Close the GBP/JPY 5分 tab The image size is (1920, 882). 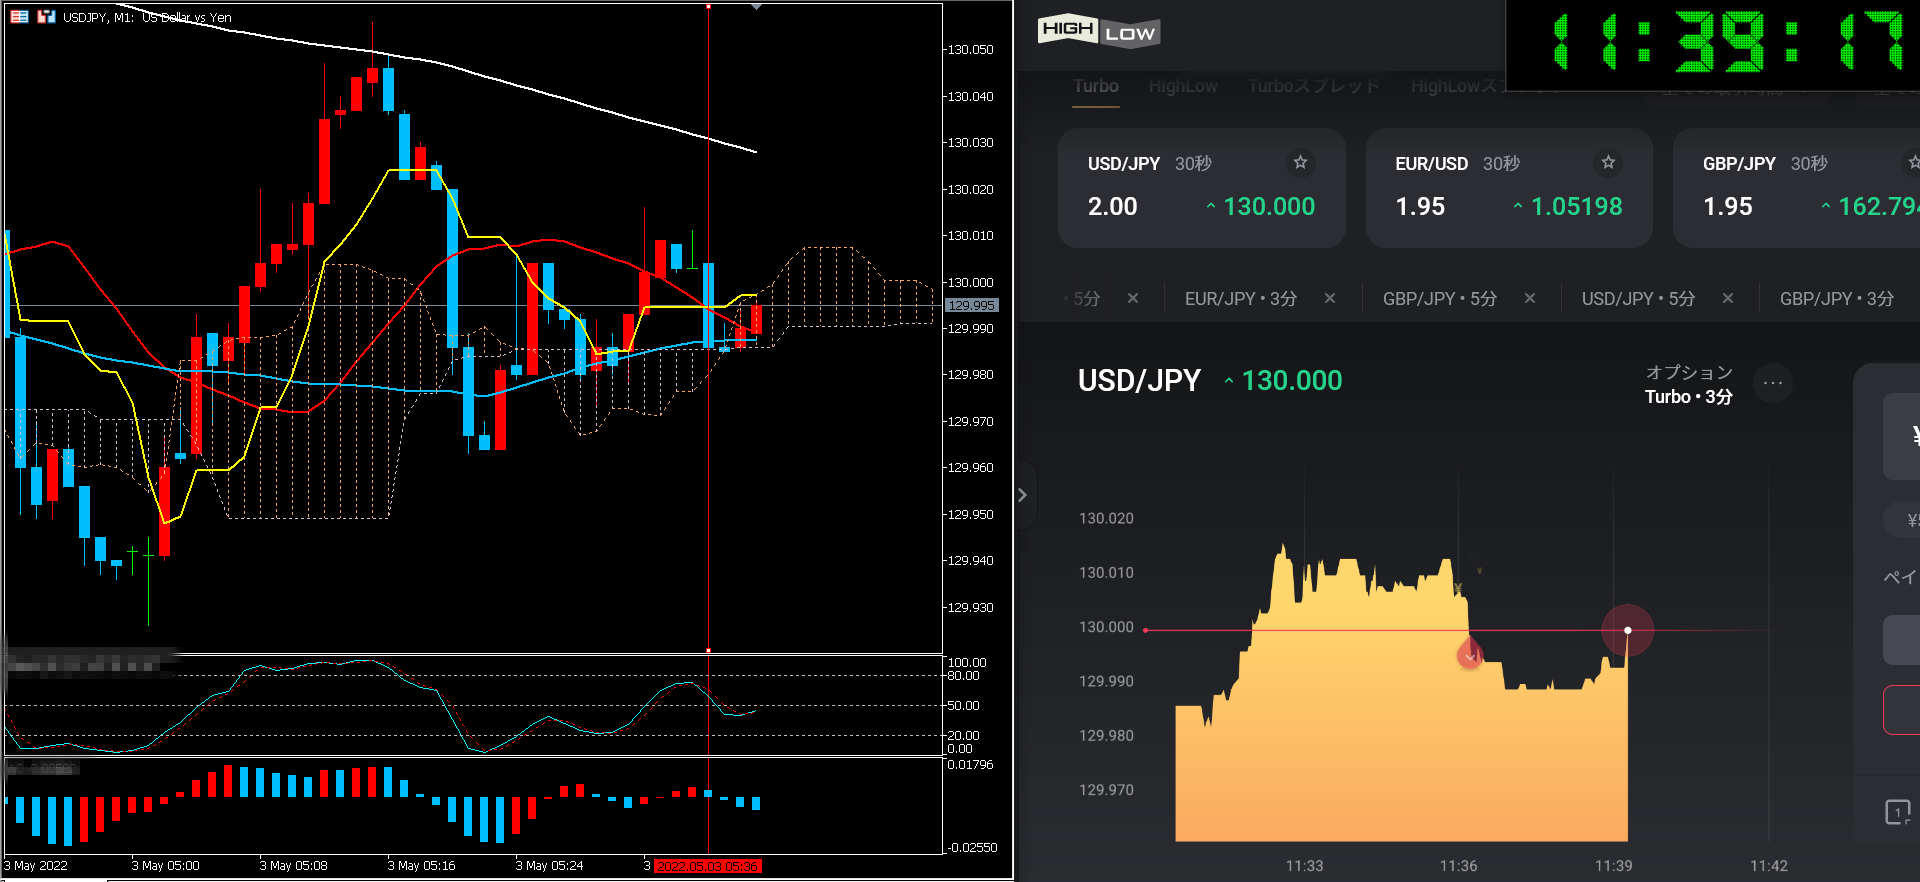tap(1530, 298)
